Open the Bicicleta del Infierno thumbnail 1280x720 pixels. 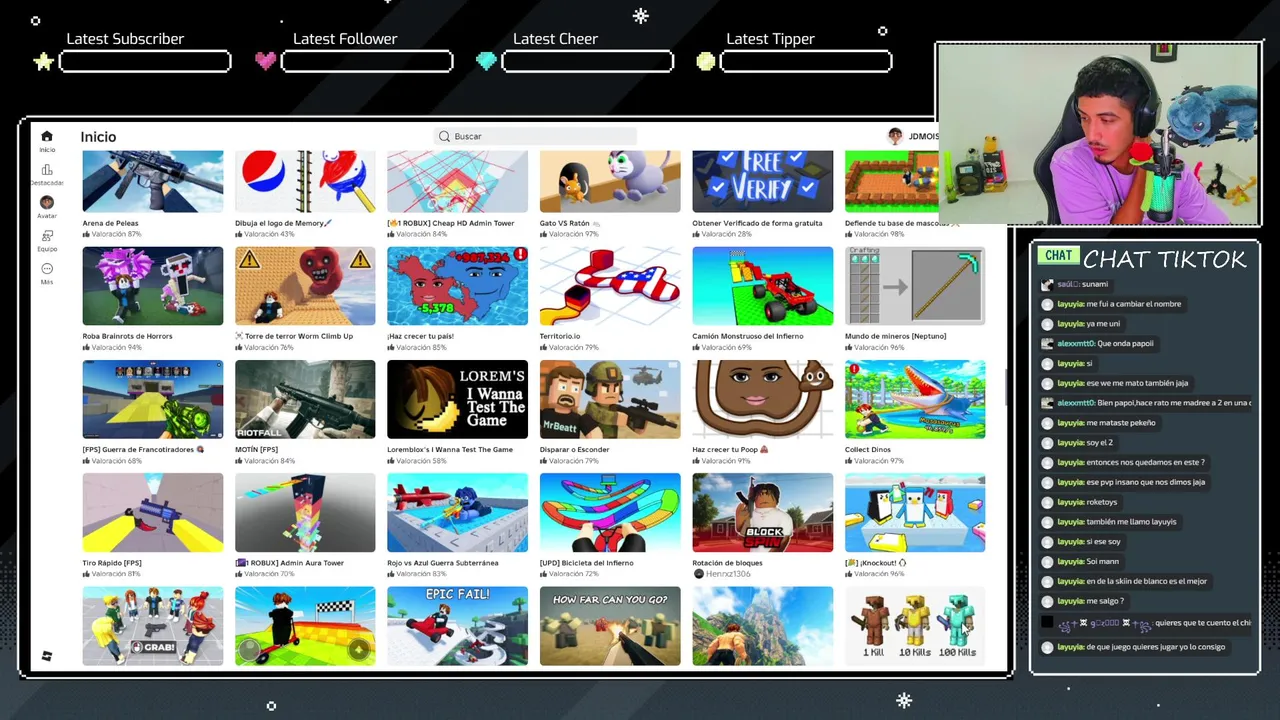coord(610,512)
